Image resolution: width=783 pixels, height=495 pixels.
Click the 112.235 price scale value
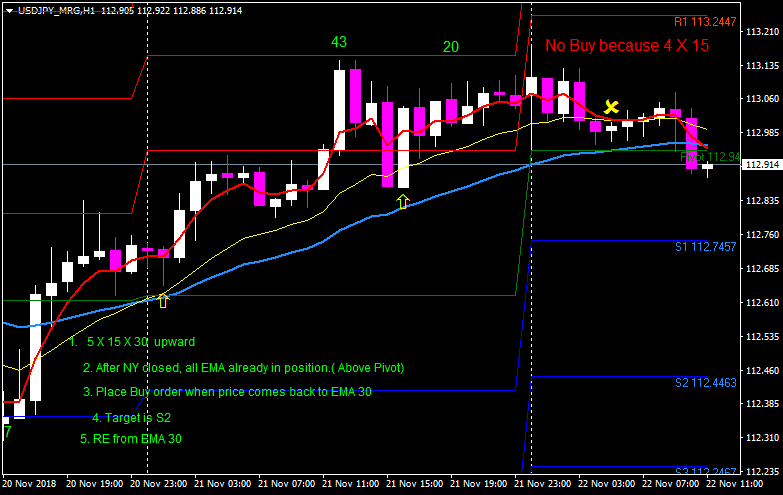[762, 472]
